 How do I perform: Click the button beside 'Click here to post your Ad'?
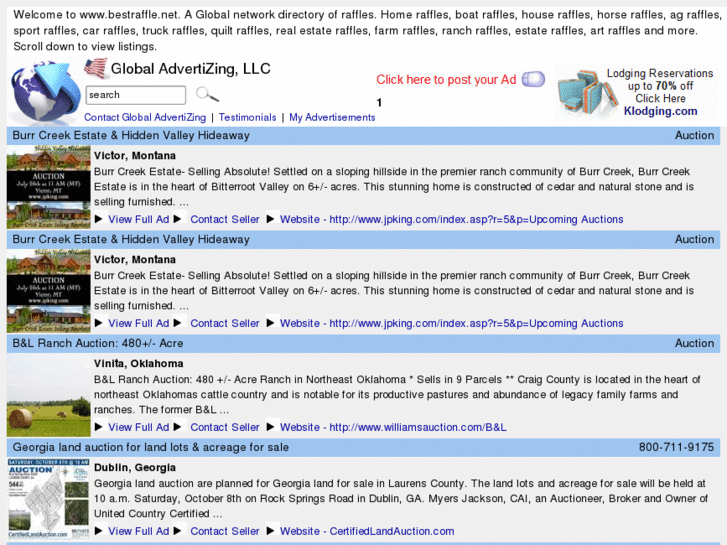point(533,79)
